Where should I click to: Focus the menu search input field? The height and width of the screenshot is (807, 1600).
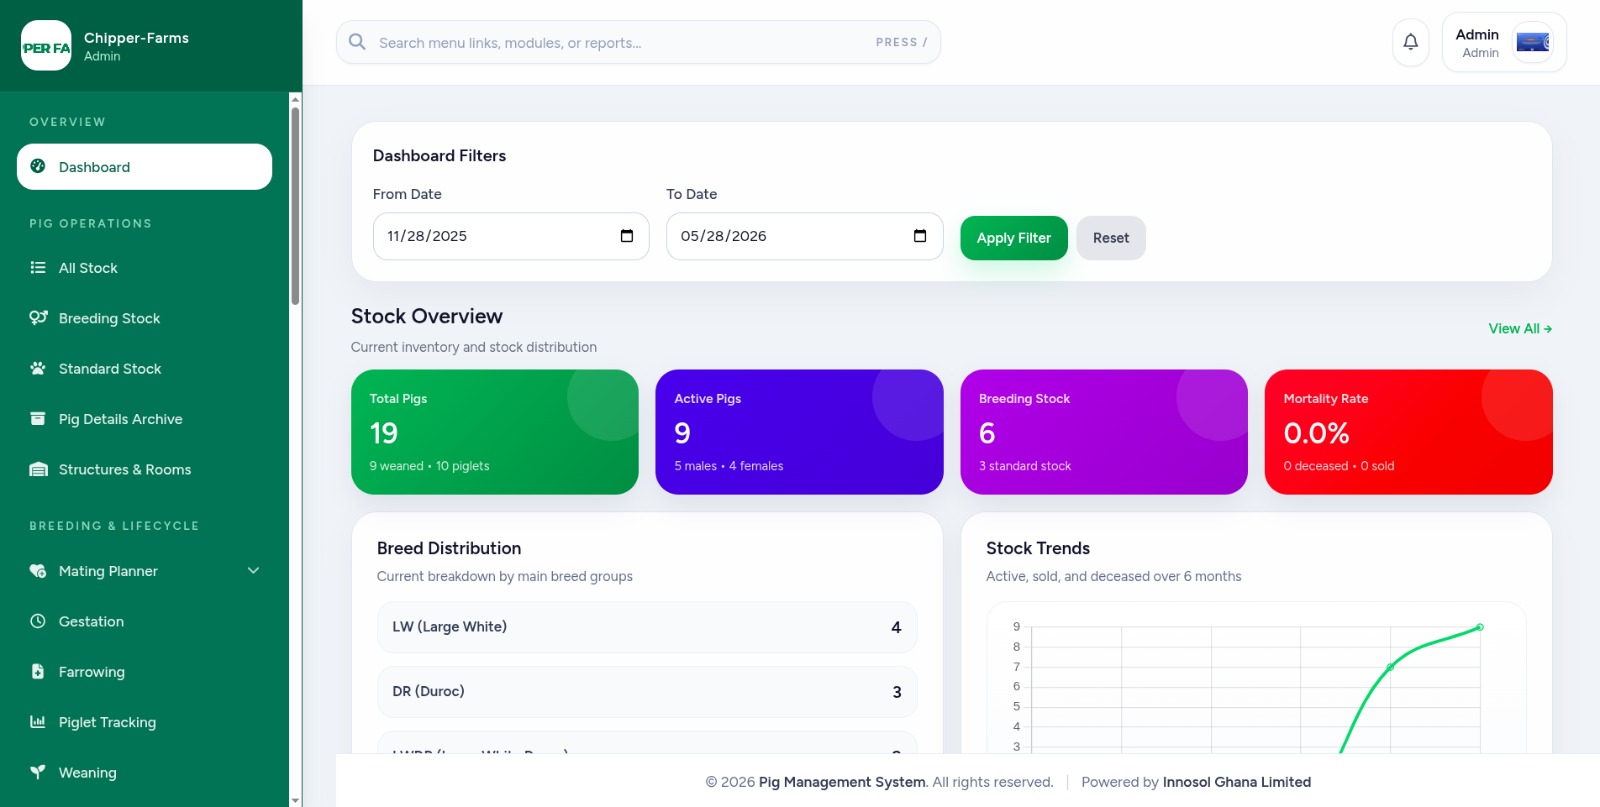tap(638, 42)
